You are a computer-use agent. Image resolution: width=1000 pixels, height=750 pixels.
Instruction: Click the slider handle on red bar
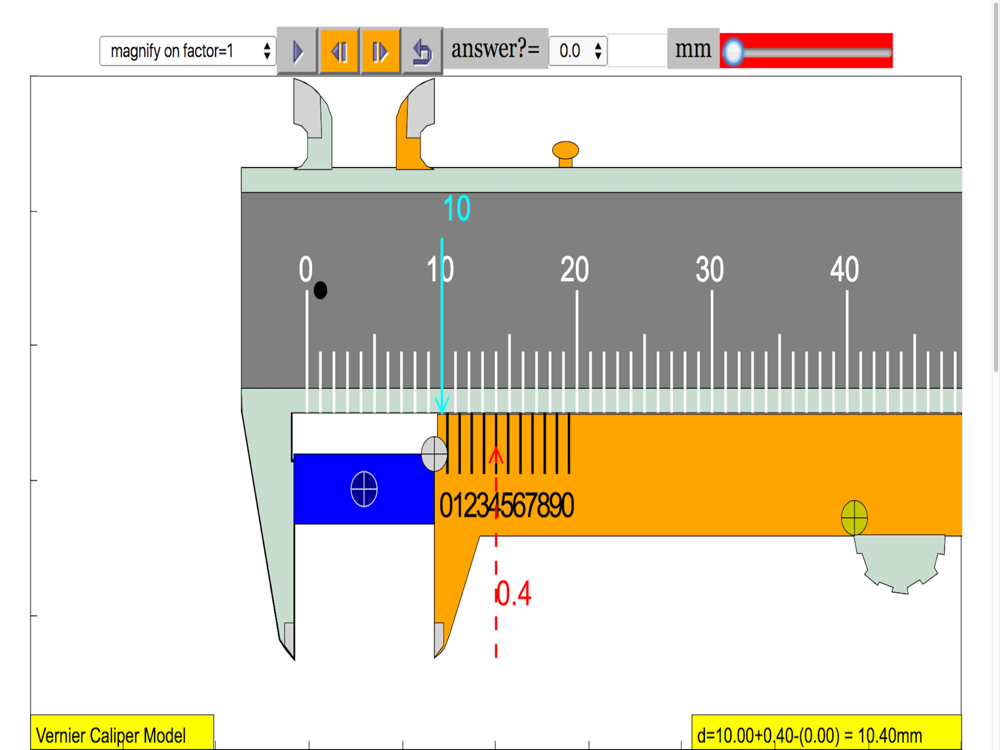(x=733, y=52)
